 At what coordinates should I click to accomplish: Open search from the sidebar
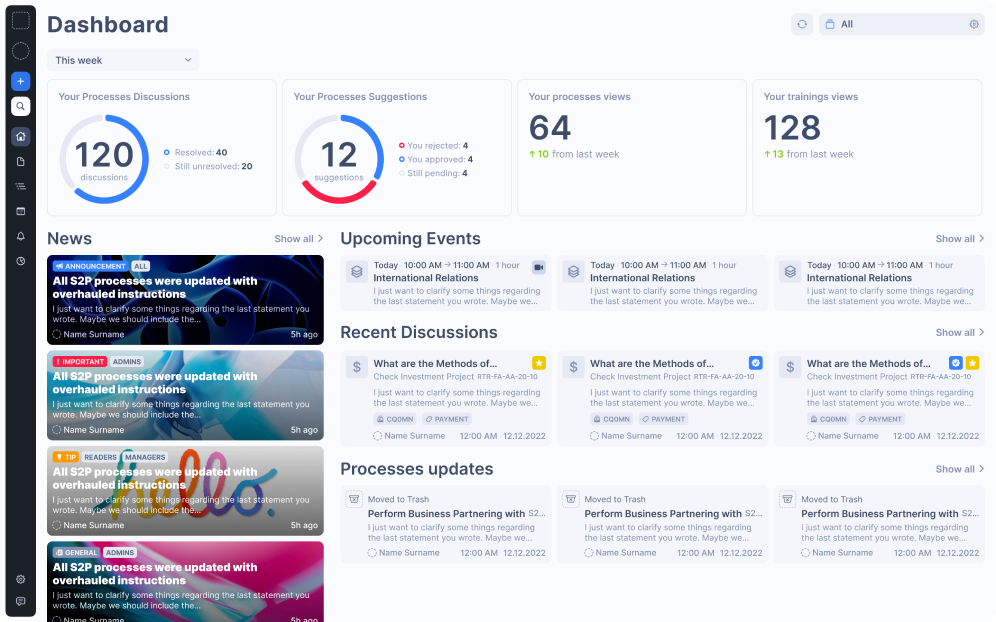pyautogui.click(x=20, y=106)
